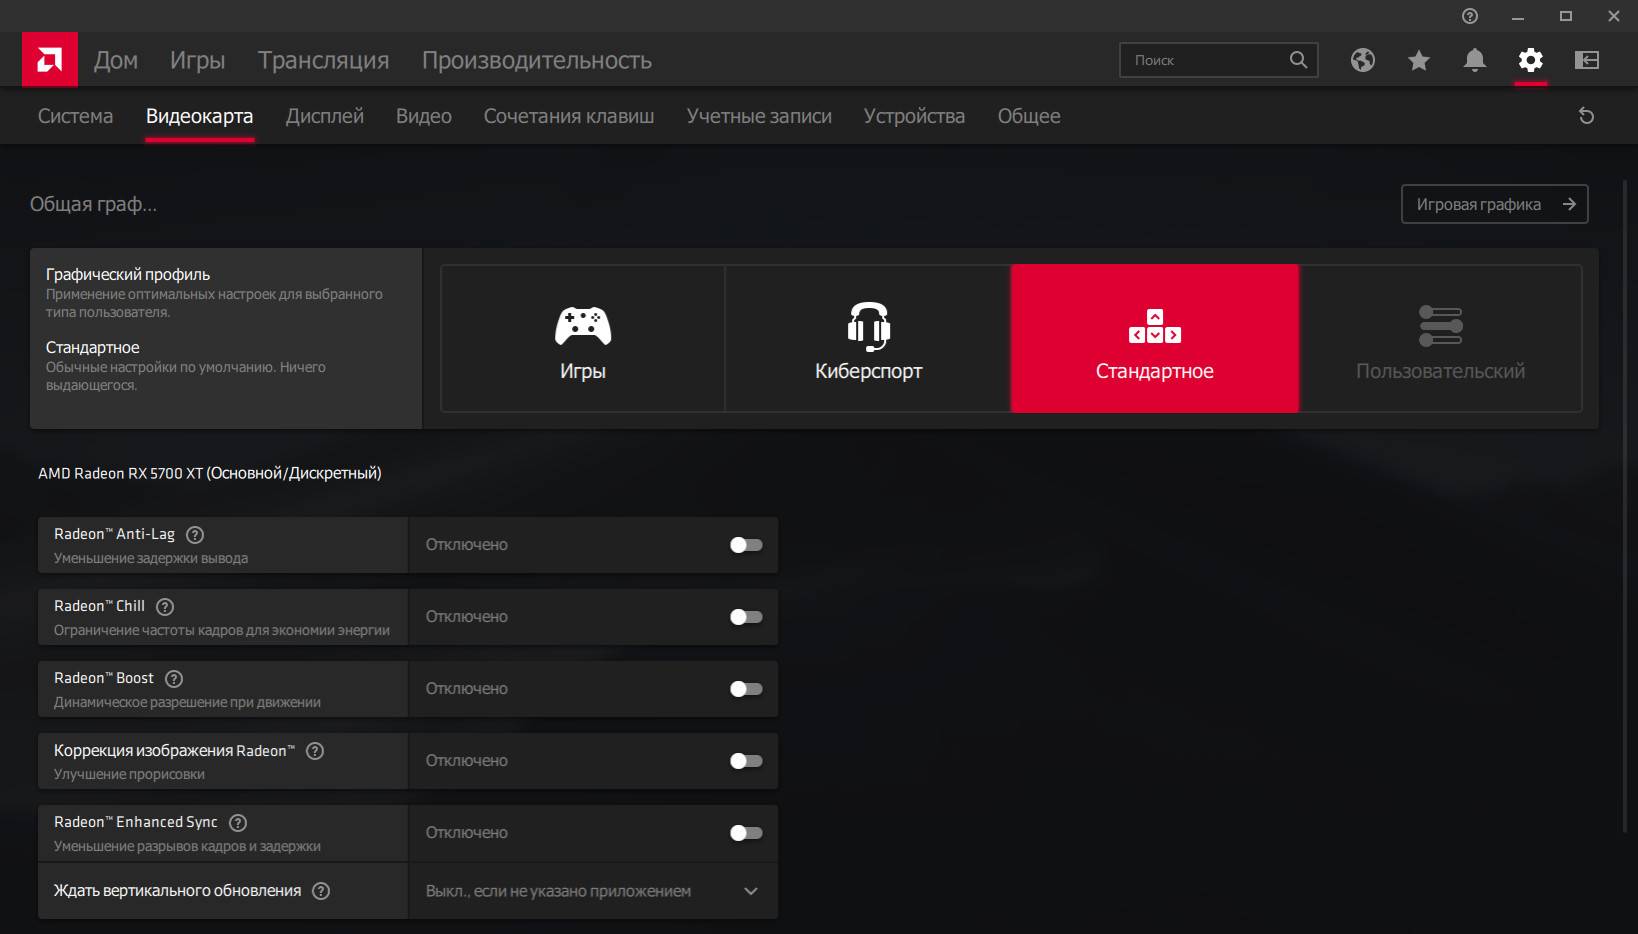
Task: Select the Игры gamepad profile
Action: pyautogui.click(x=583, y=338)
